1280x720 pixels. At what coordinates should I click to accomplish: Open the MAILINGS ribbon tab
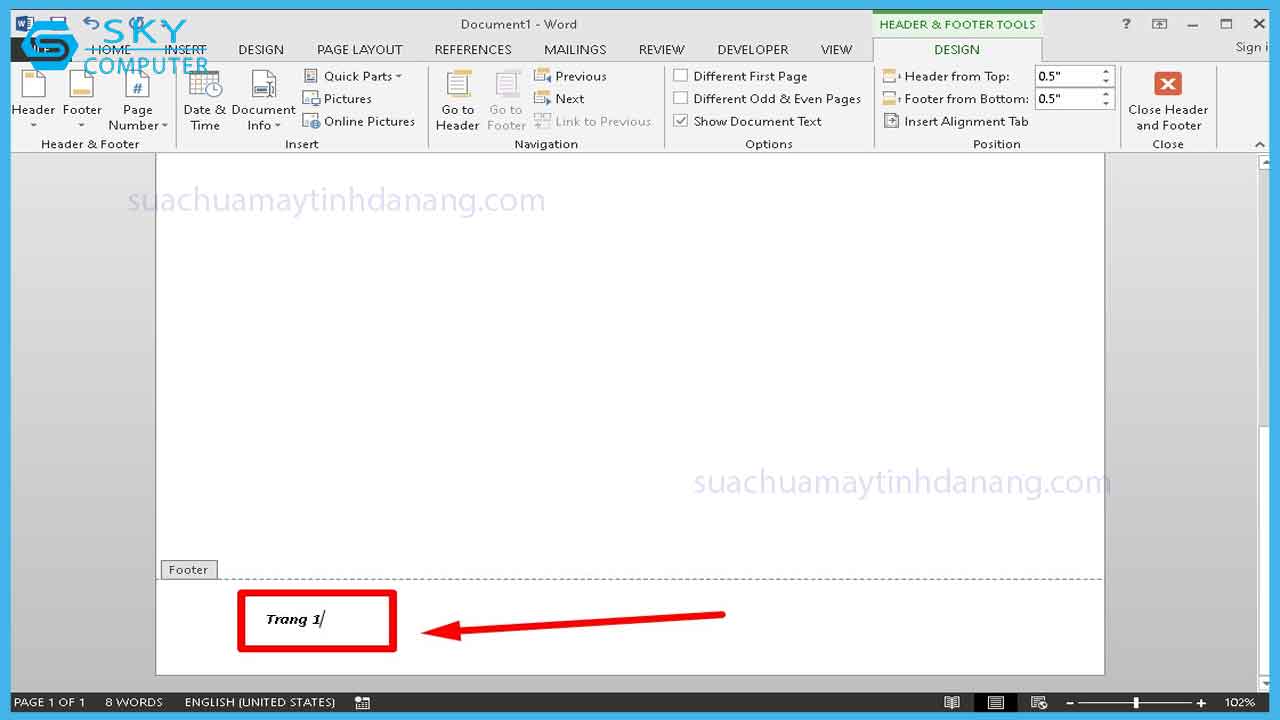(x=575, y=49)
